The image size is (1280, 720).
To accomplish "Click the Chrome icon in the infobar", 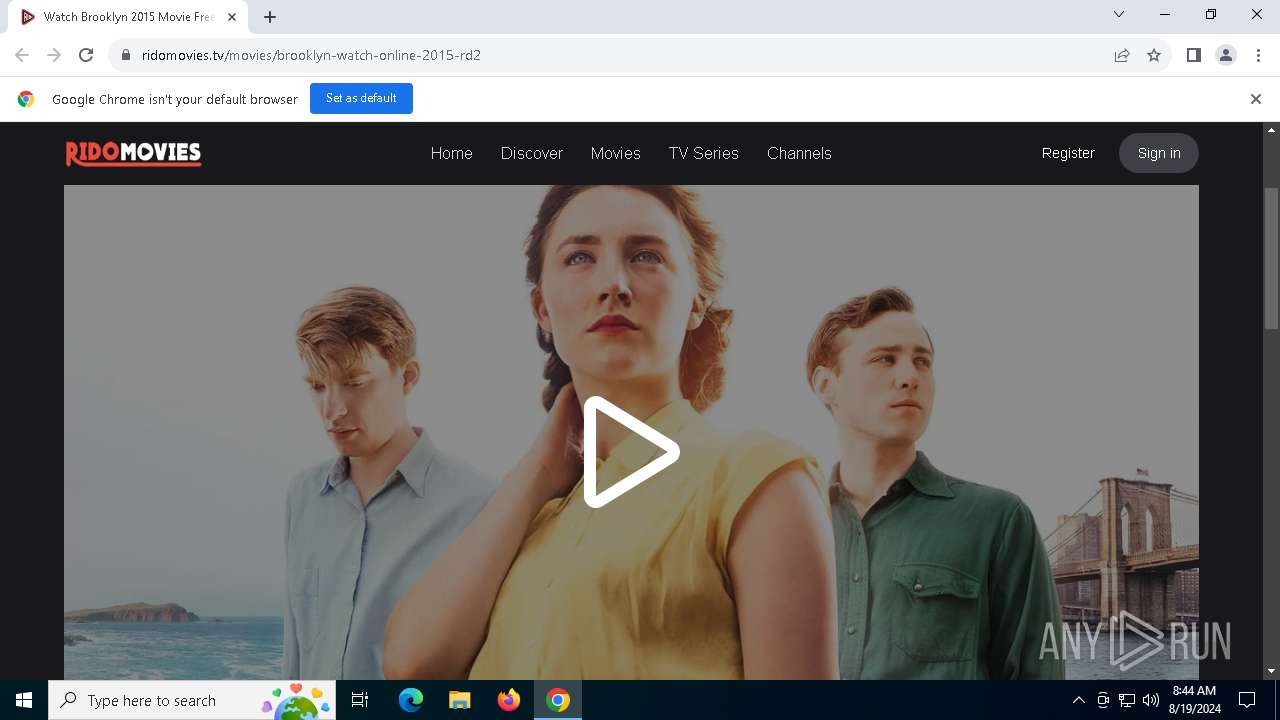I will click(x=26, y=99).
